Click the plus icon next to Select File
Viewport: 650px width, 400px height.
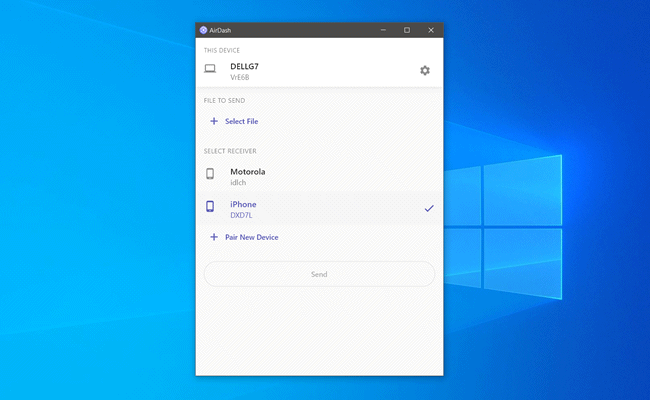(x=214, y=121)
